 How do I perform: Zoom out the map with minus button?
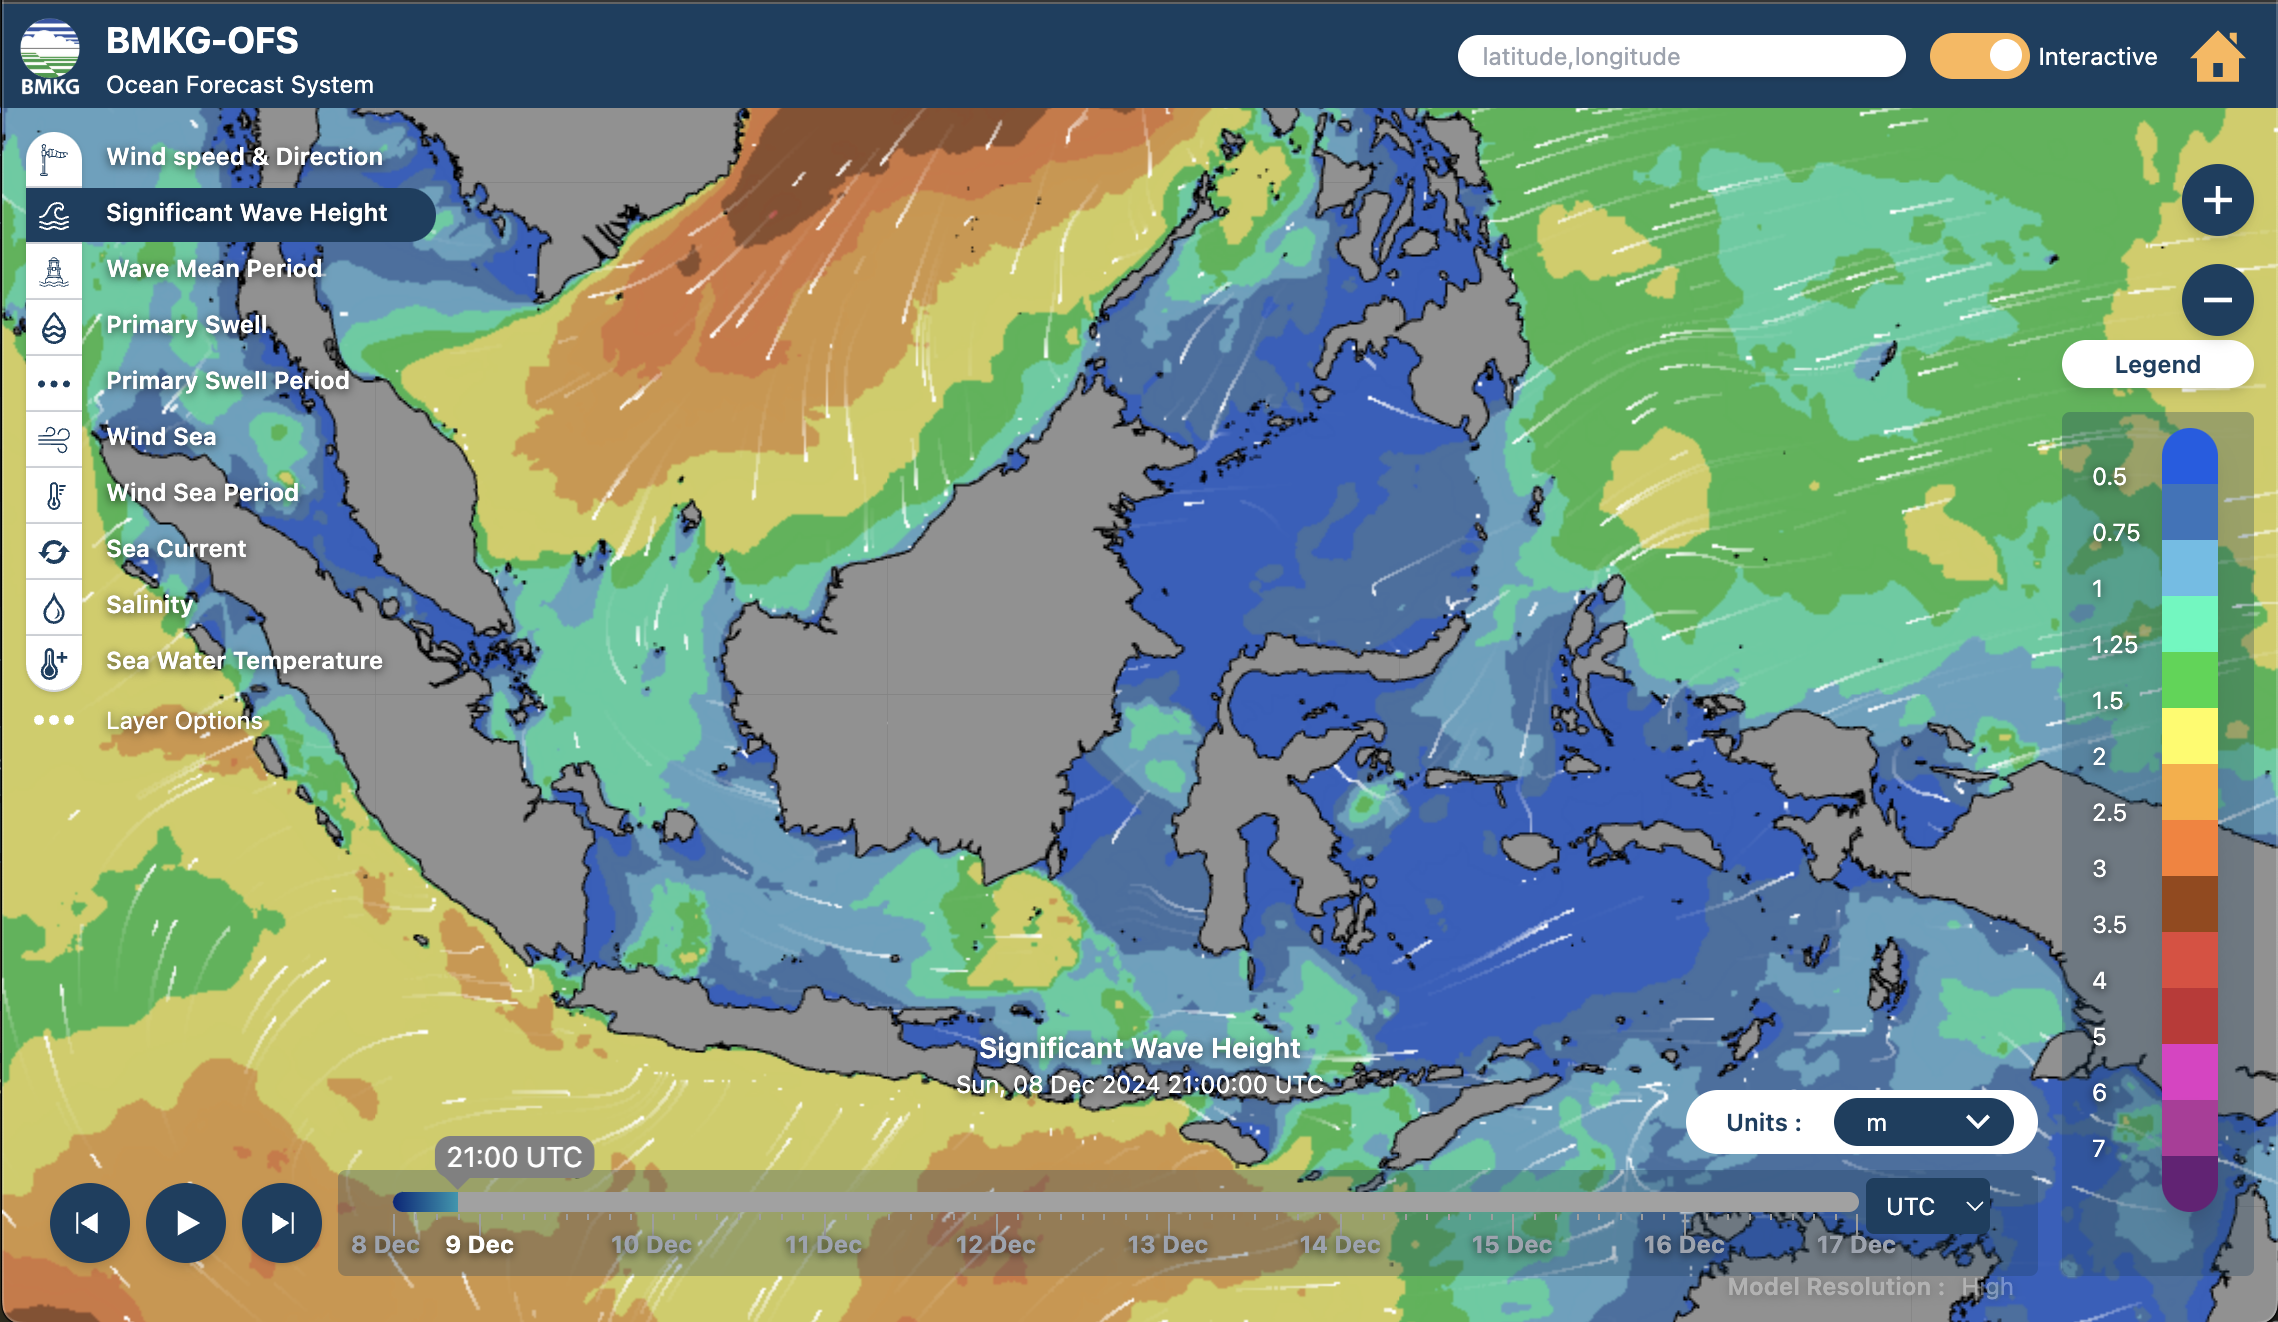coord(2217,300)
